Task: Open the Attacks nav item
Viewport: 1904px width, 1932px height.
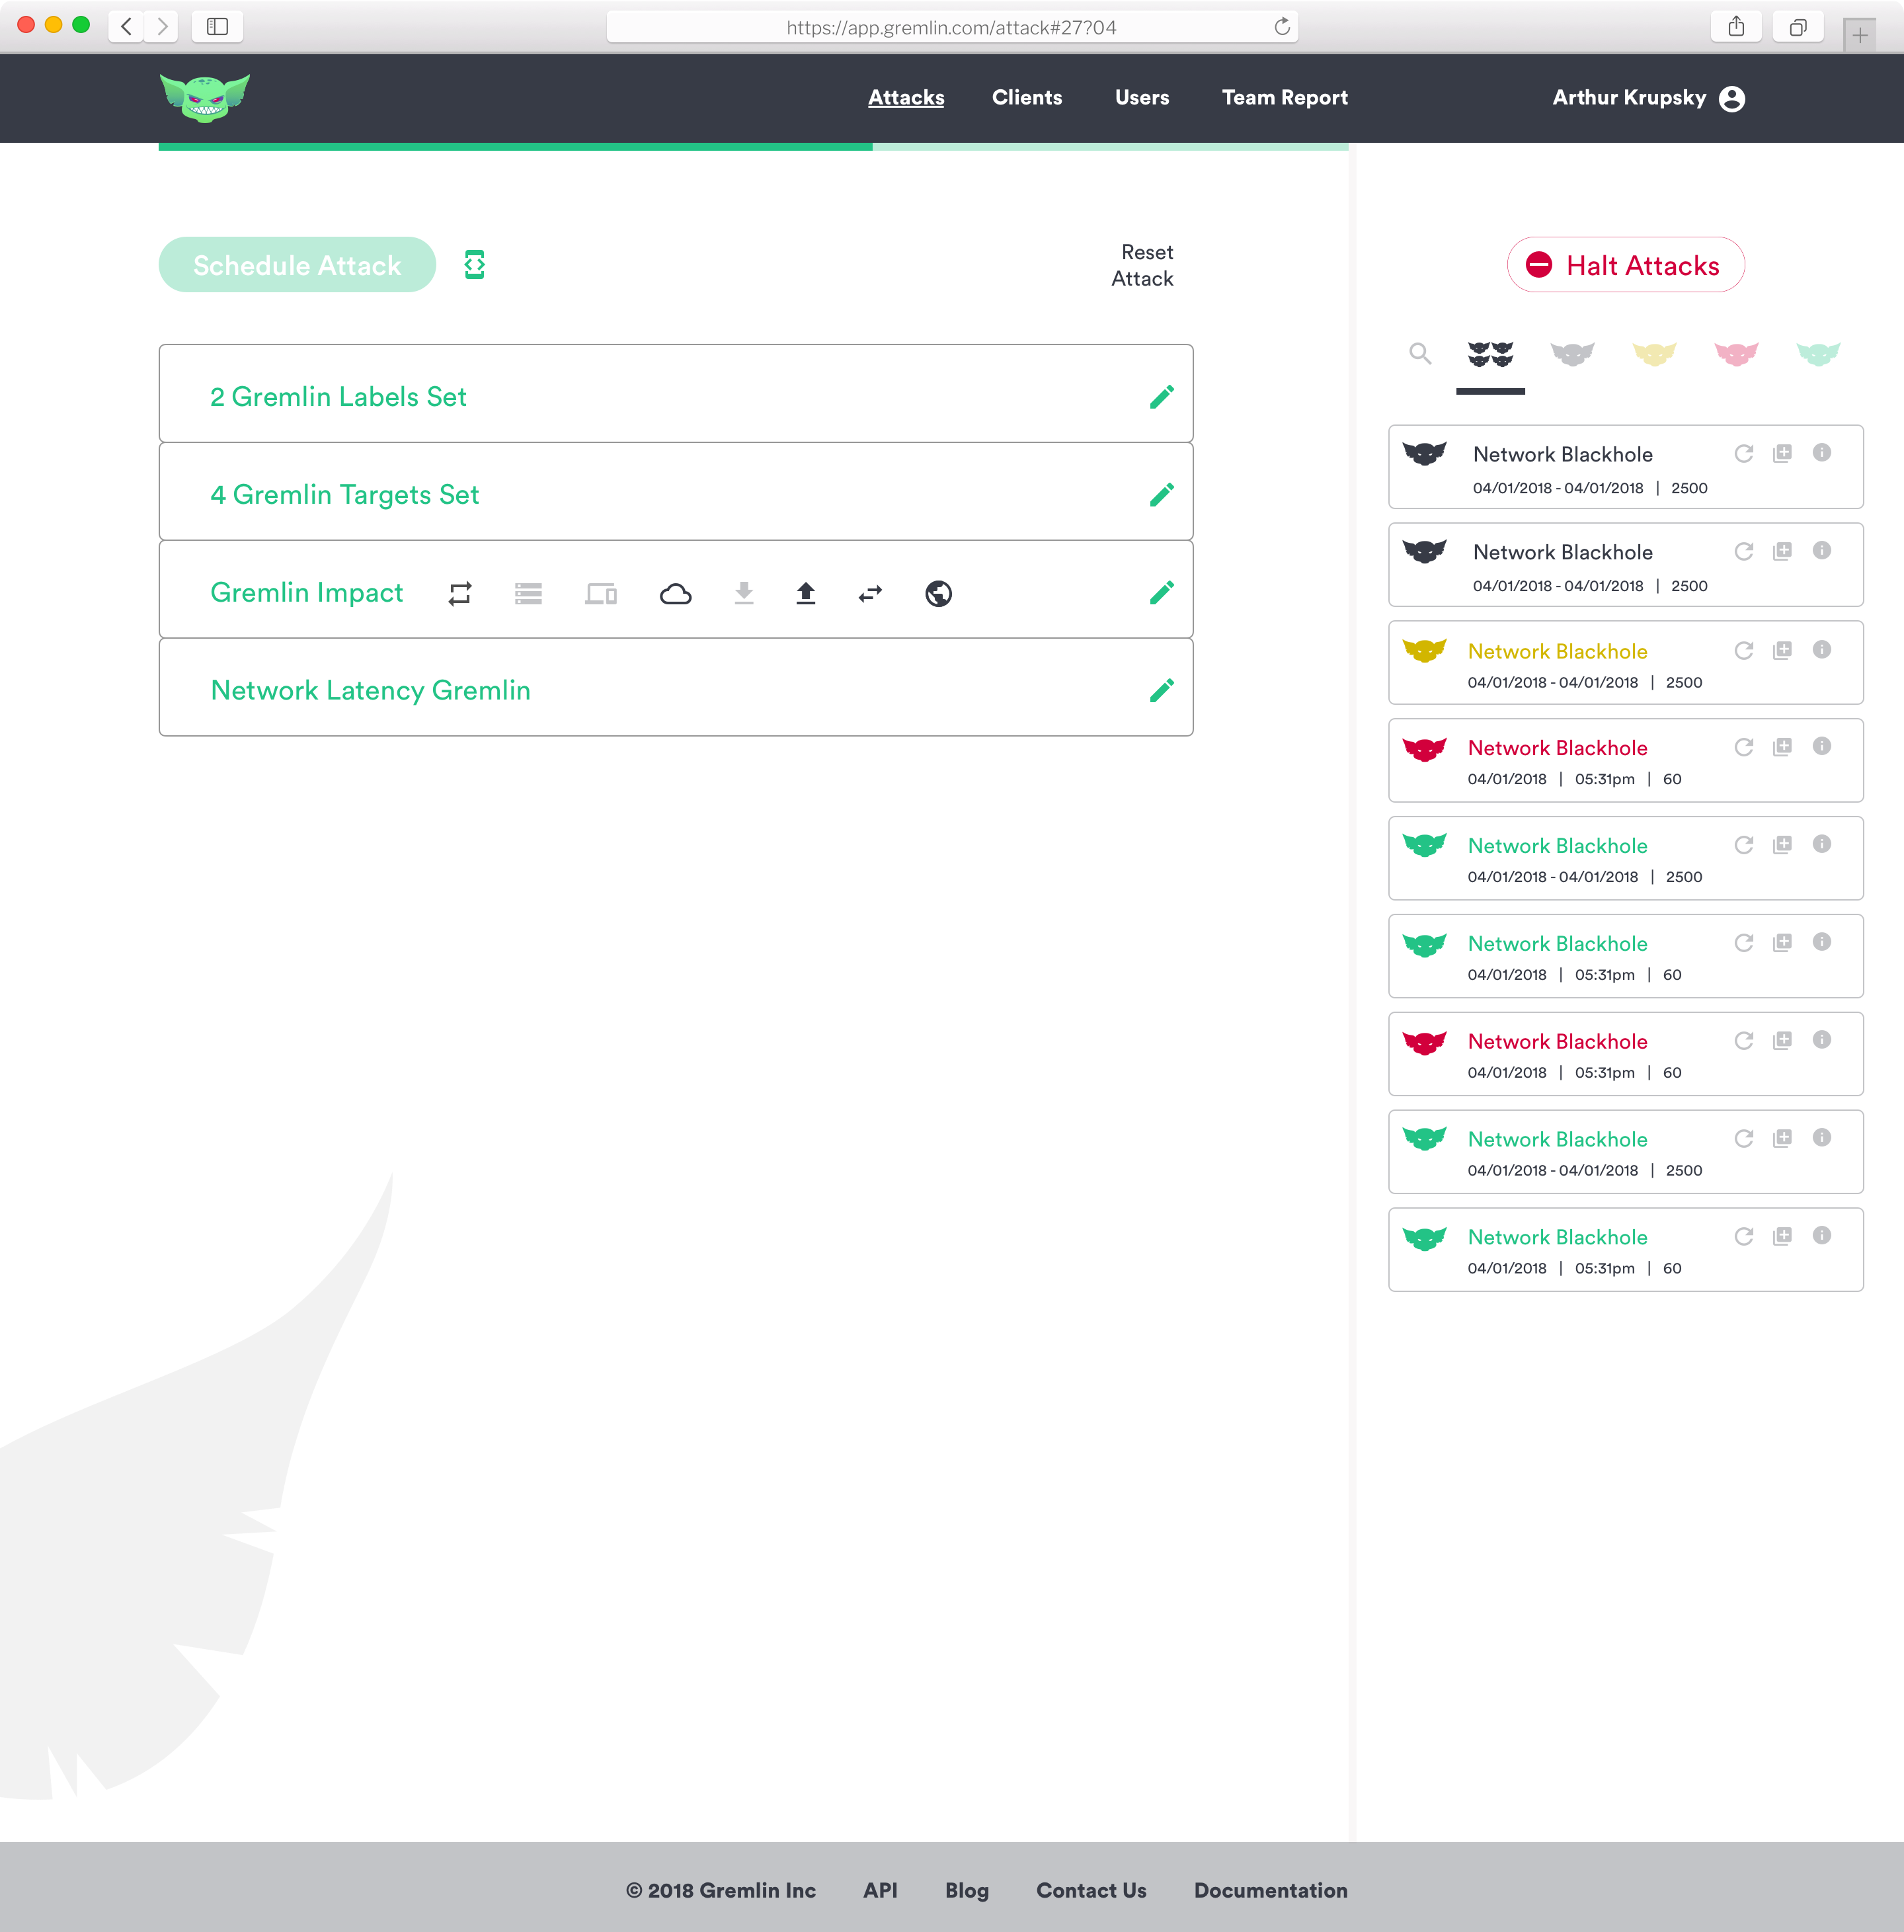Action: point(906,98)
